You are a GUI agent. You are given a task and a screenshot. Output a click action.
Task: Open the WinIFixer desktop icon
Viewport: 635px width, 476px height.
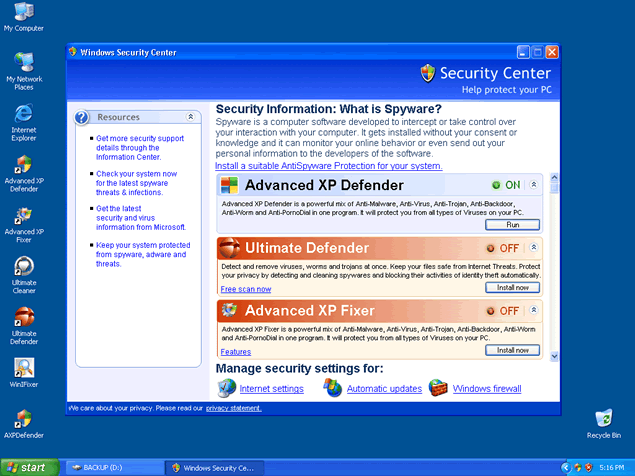click(x=23, y=367)
